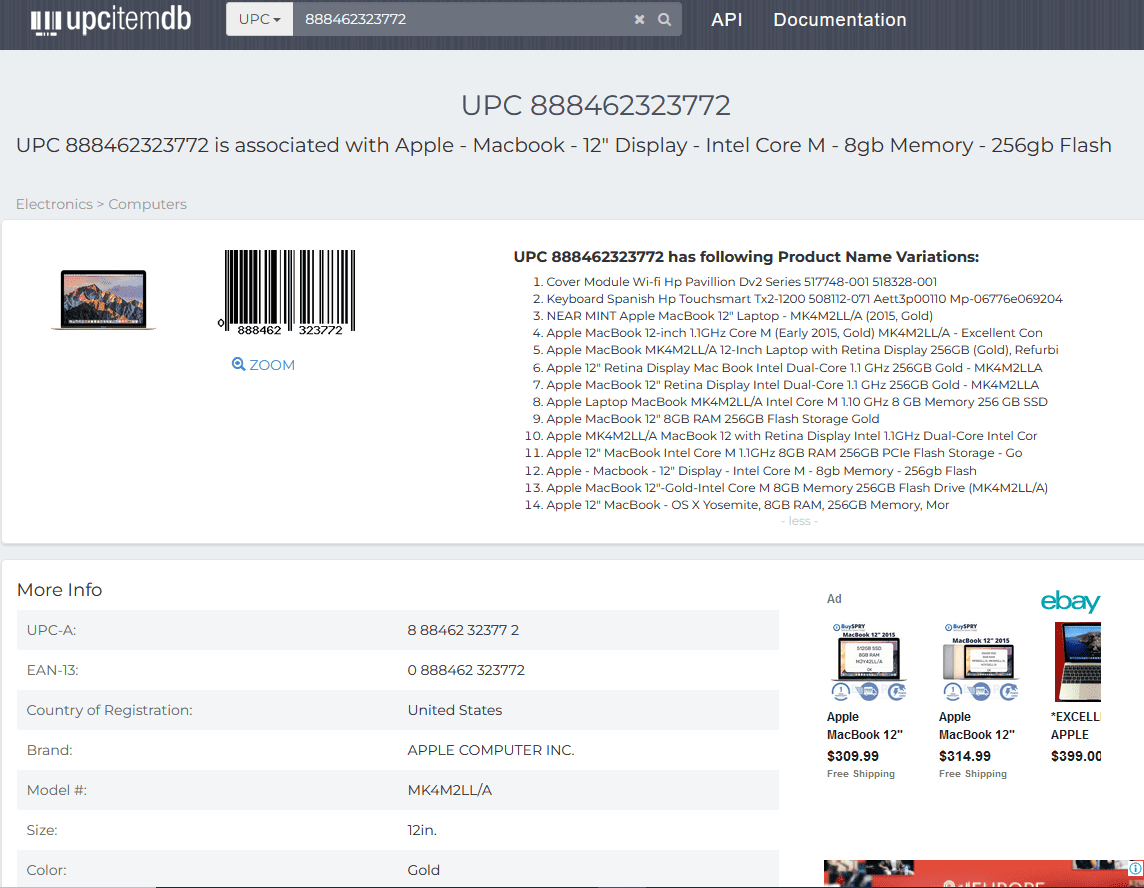1144x888 pixels.
Task: Open the API menu item
Action: pos(726,20)
